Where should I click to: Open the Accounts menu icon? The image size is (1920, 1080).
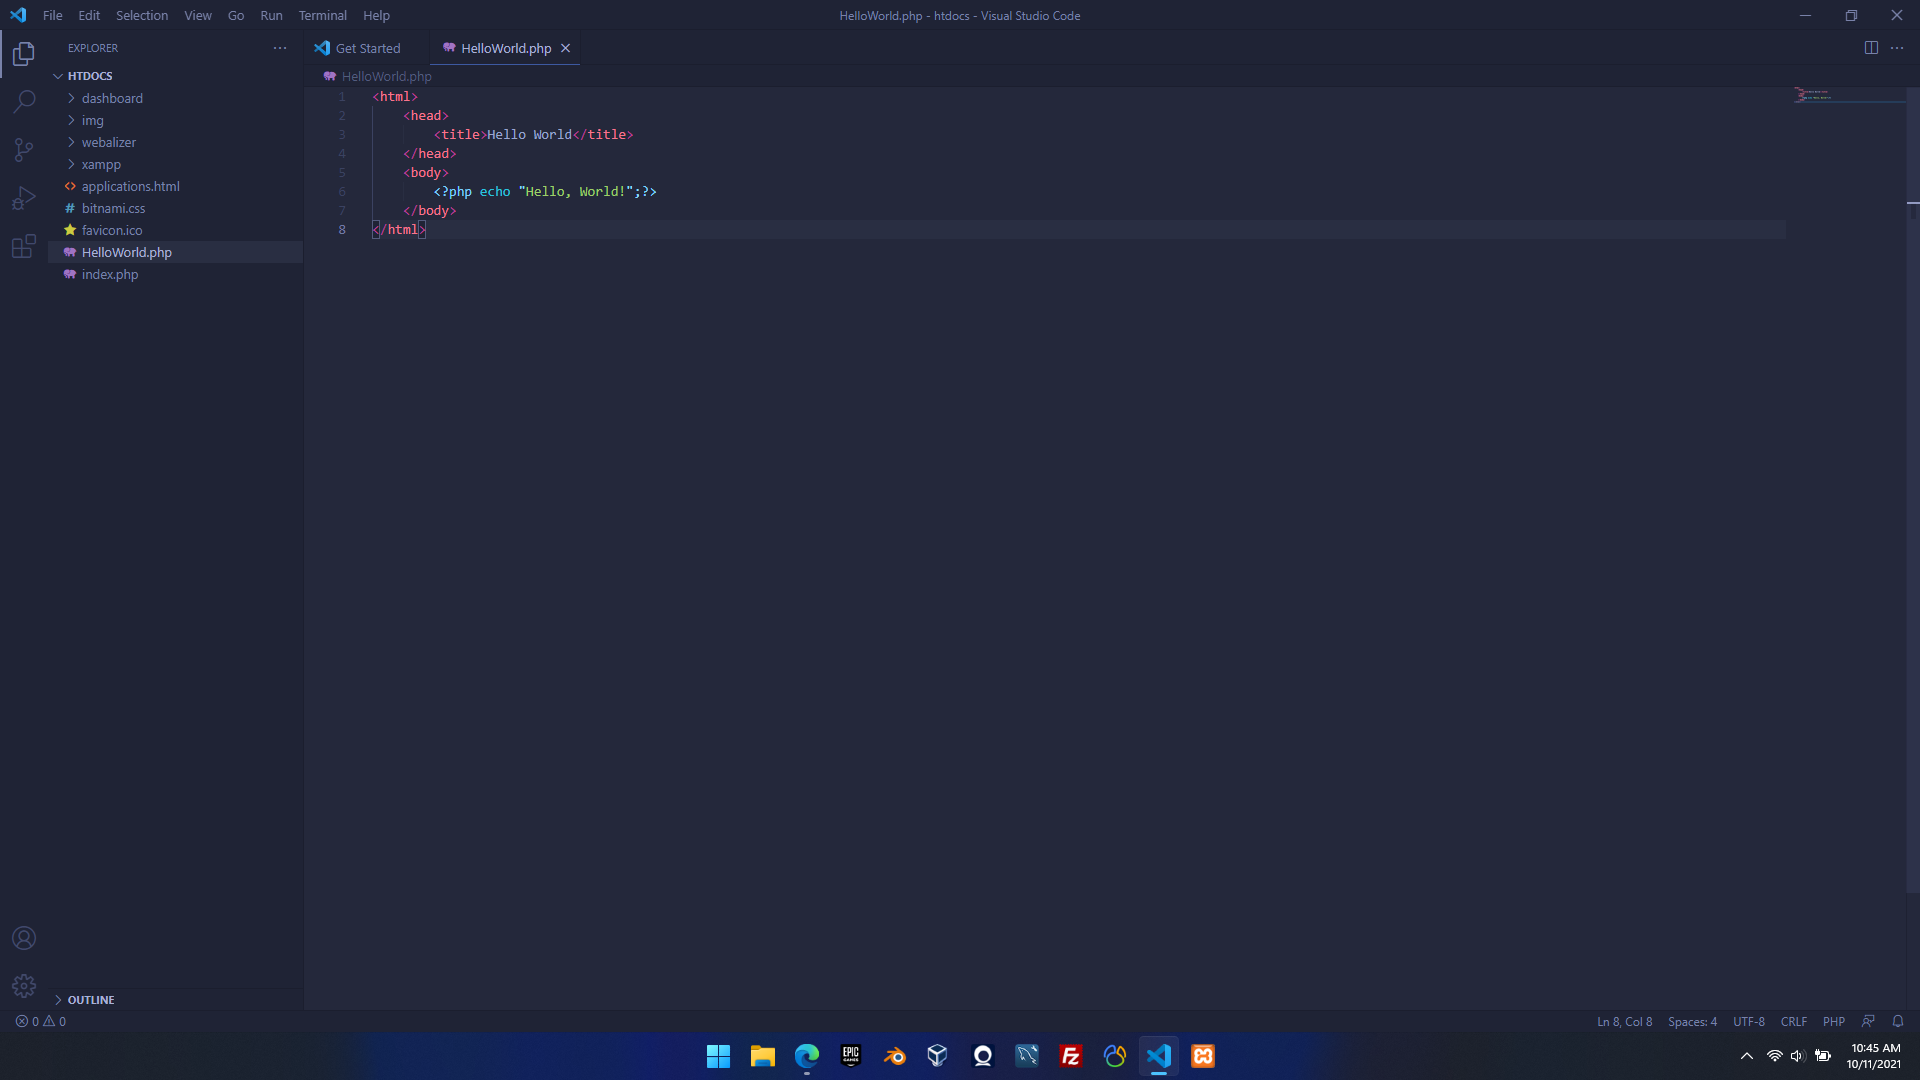click(x=24, y=938)
